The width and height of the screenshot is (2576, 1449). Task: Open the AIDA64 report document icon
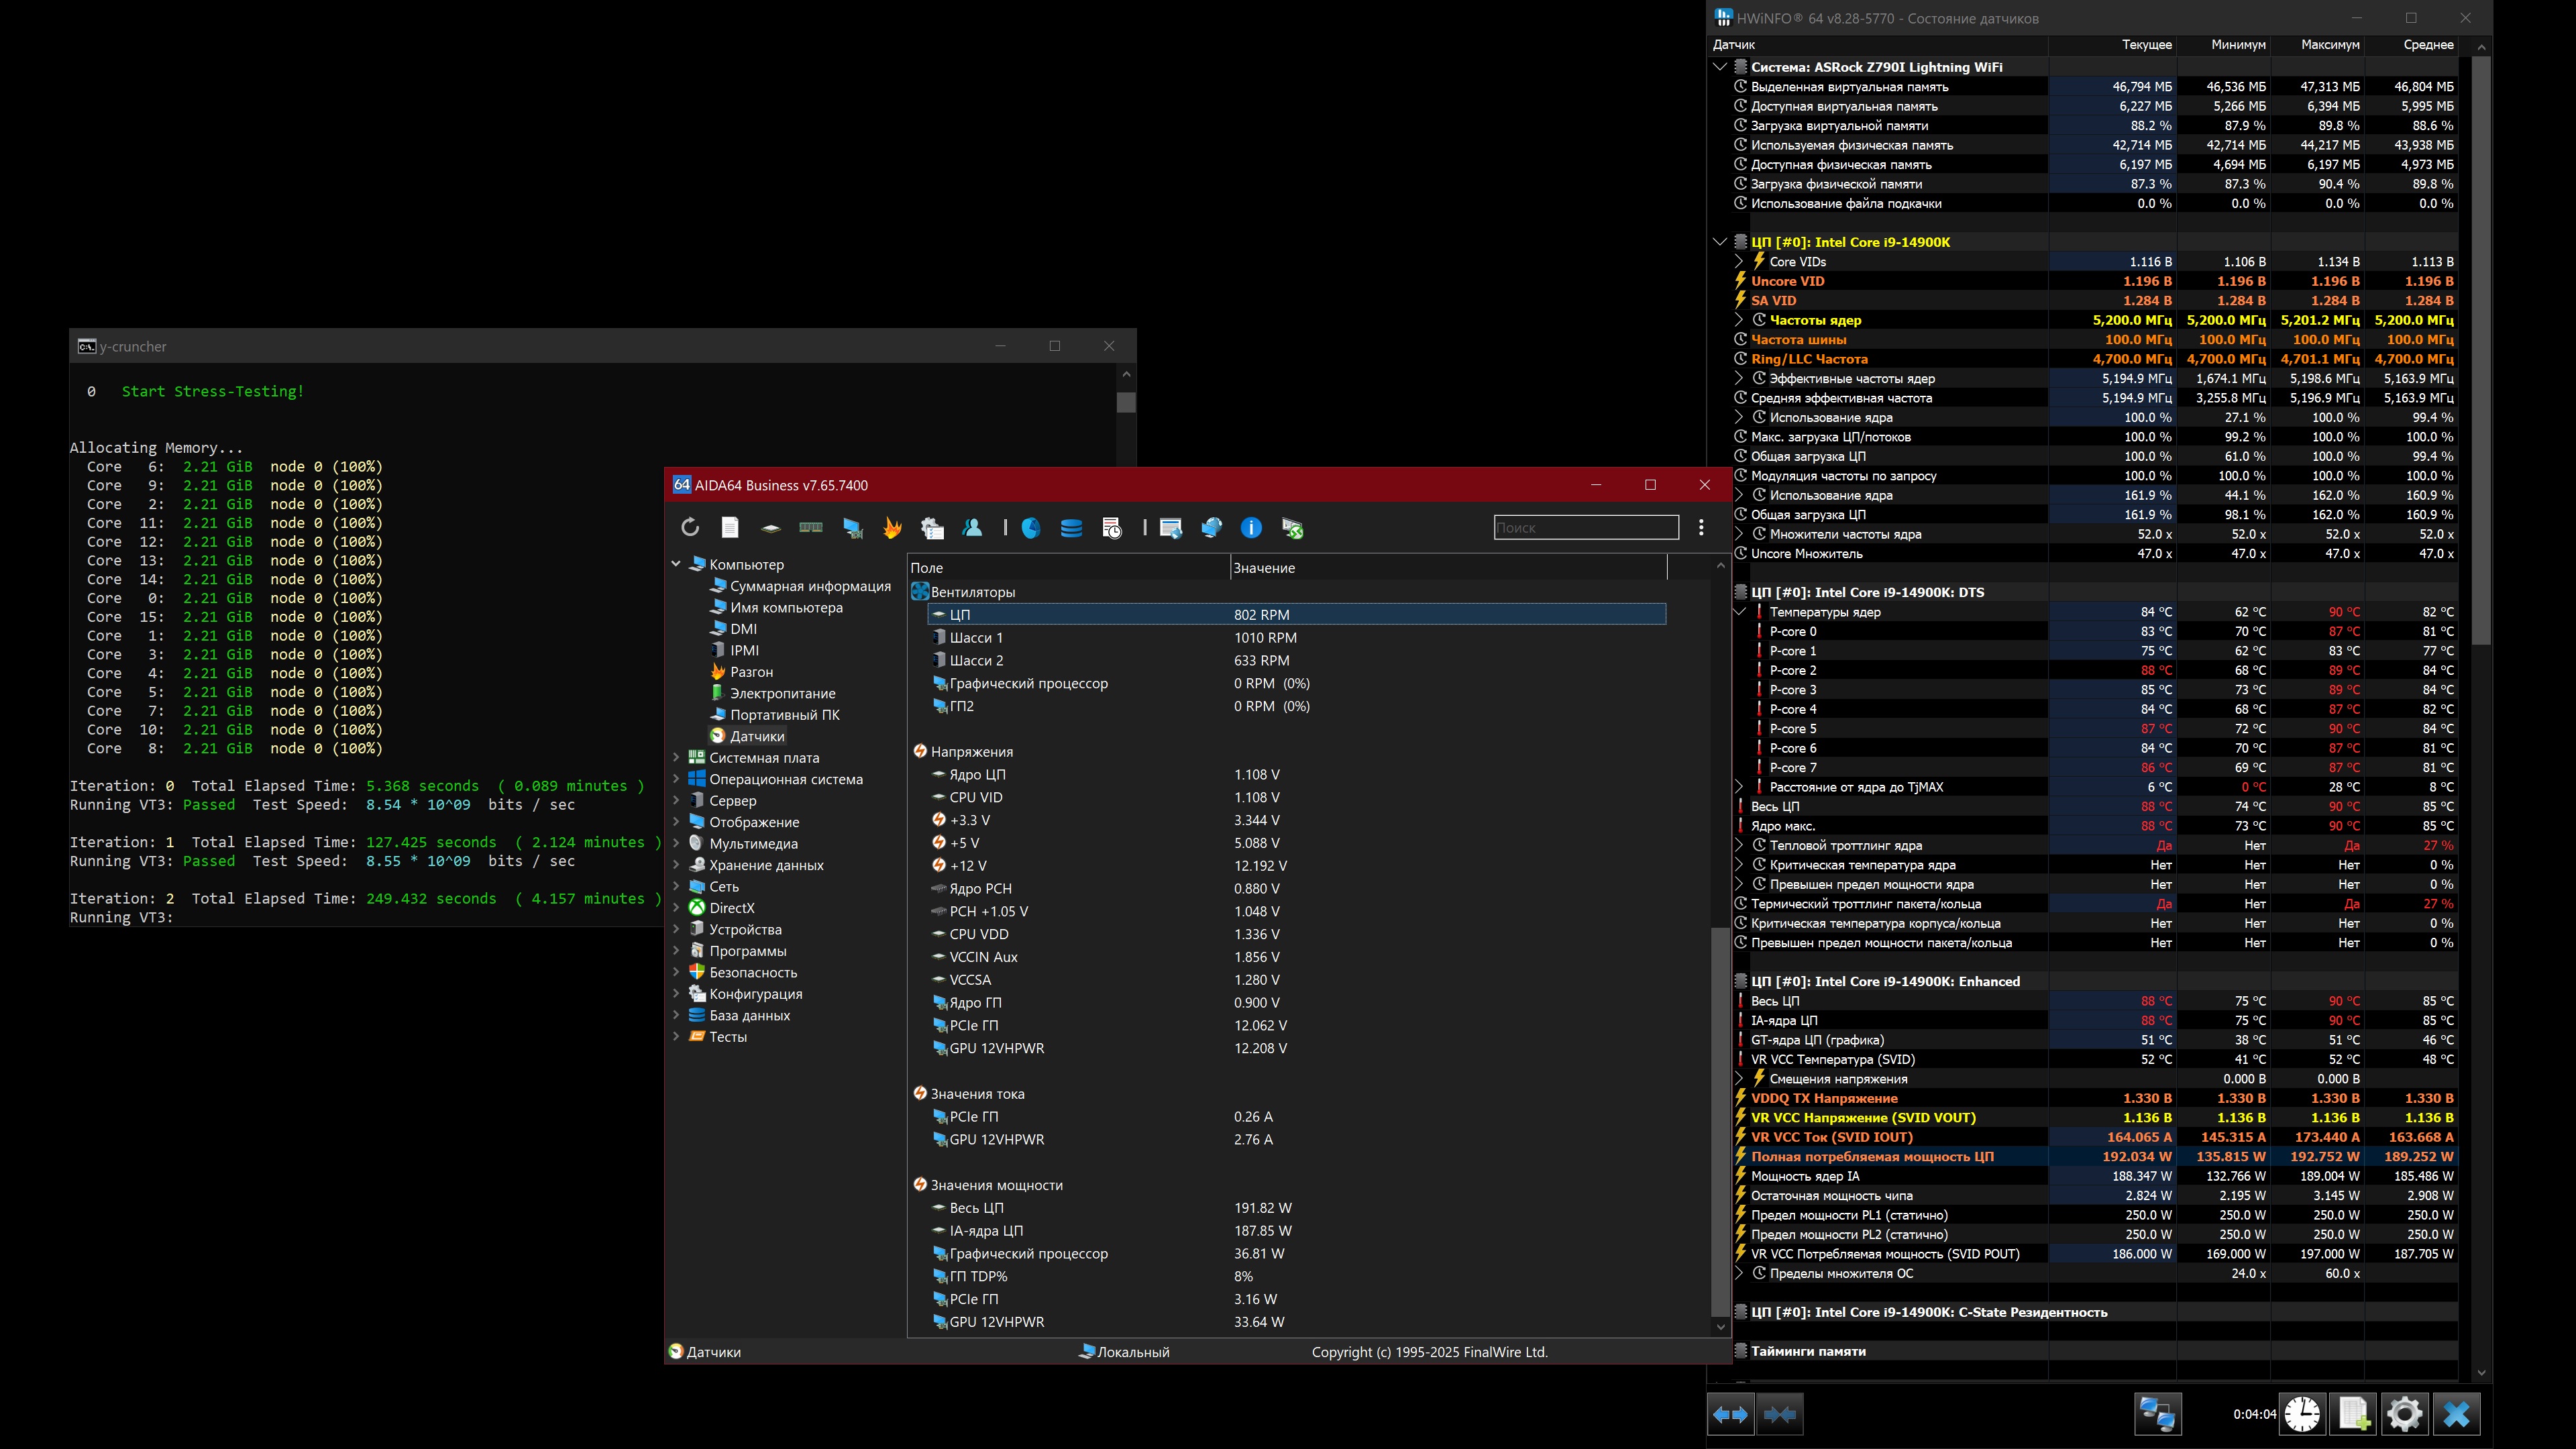pos(730,528)
